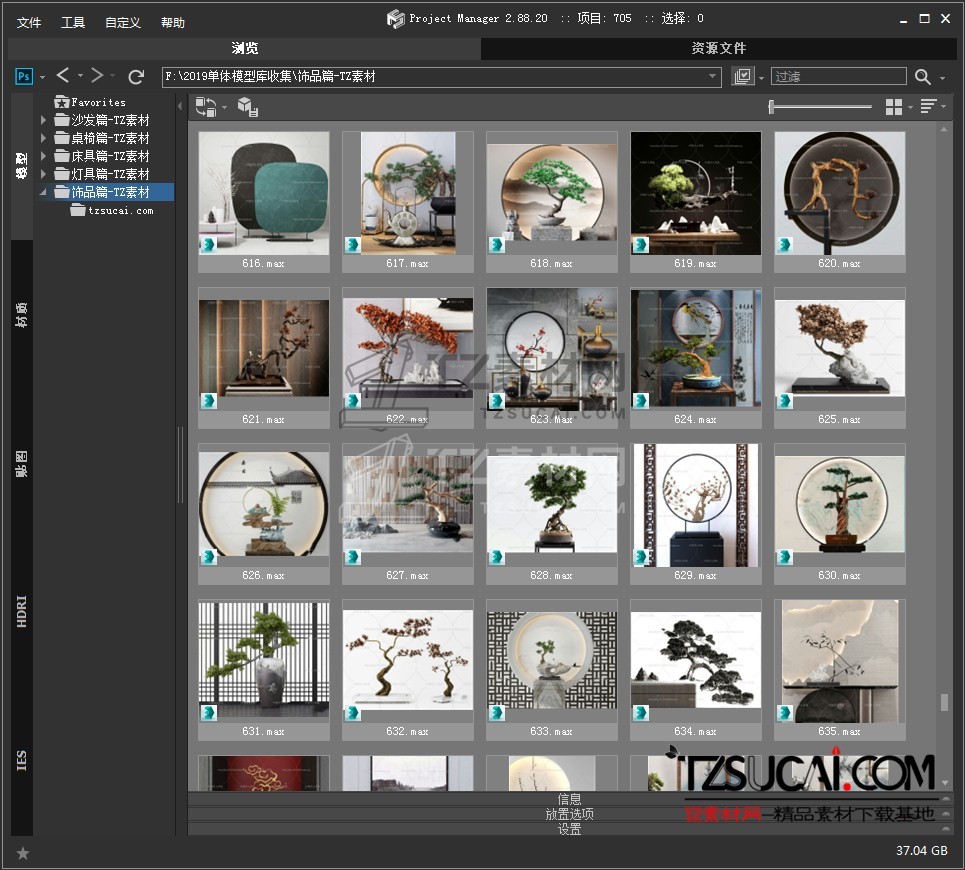This screenshot has width=965, height=870.
Task: Open the sort options icon
Action: coord(928,107)
